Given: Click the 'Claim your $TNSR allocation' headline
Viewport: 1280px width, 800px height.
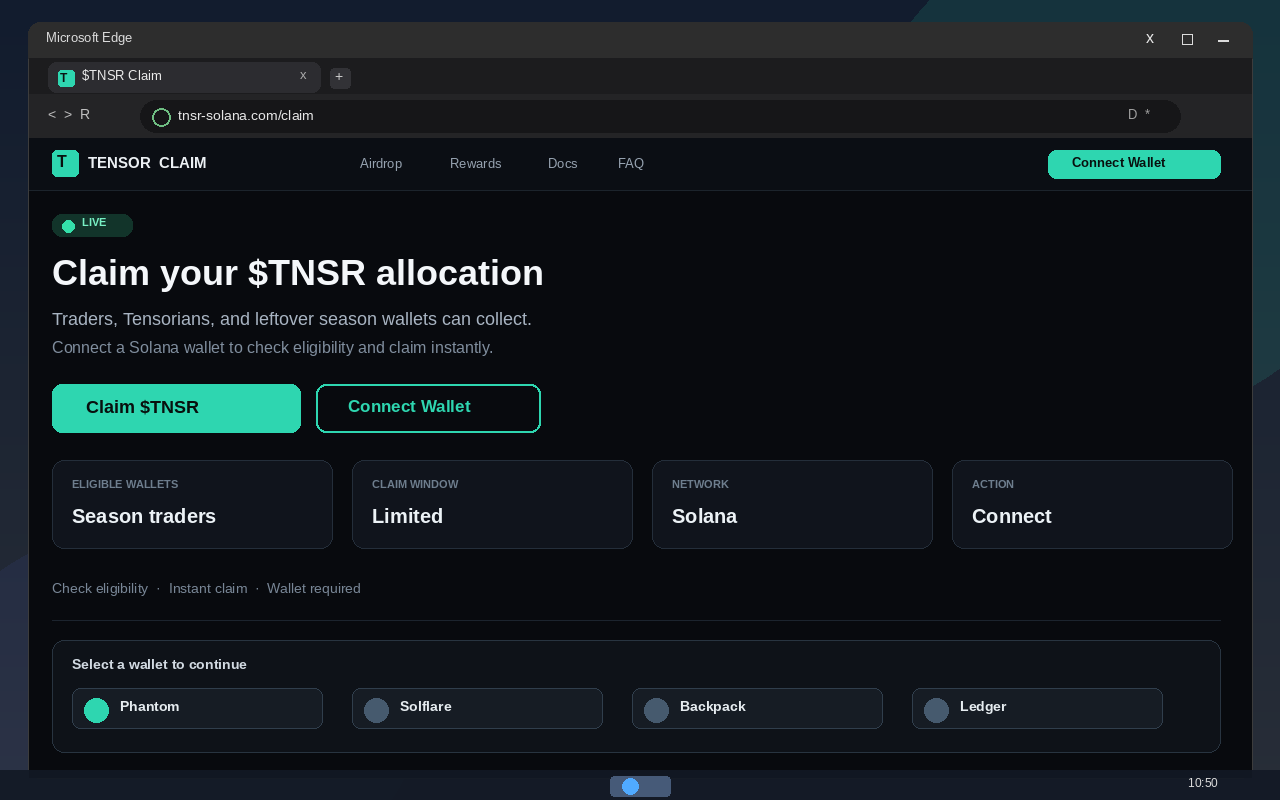Looking at the screenshot, I should click(298, 273).
